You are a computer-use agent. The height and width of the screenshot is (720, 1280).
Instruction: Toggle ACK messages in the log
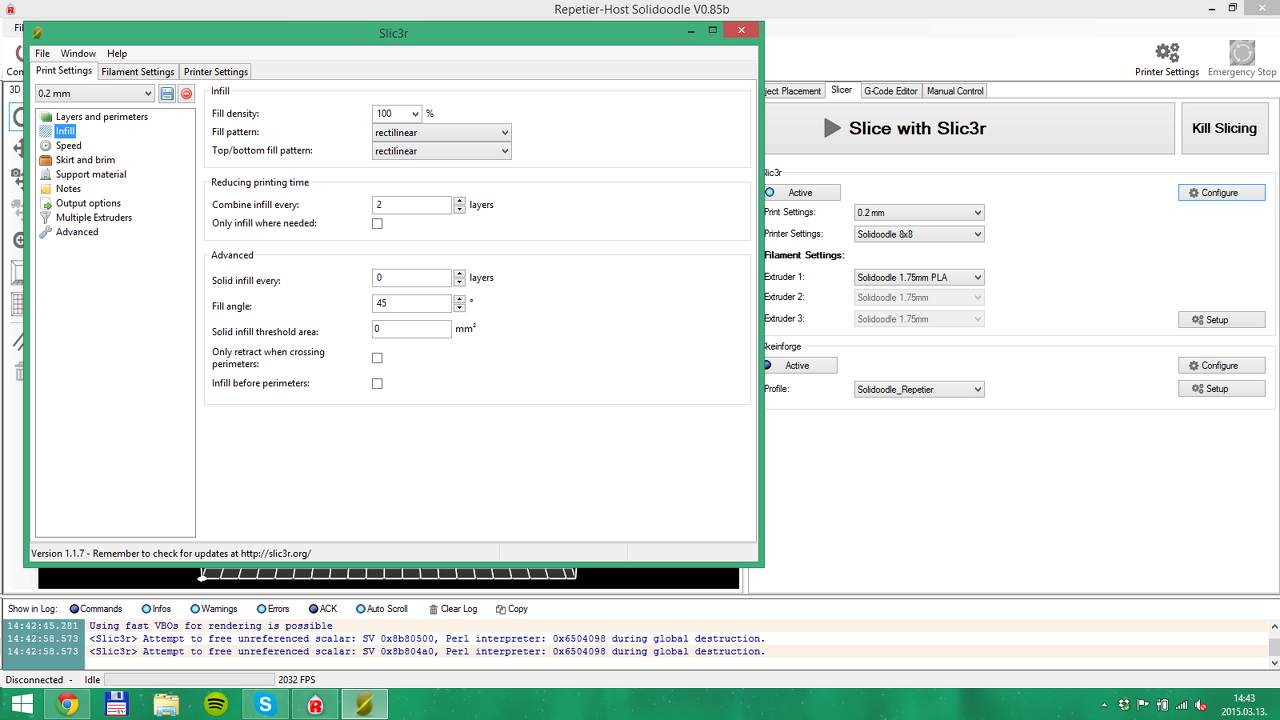point(323,609)
